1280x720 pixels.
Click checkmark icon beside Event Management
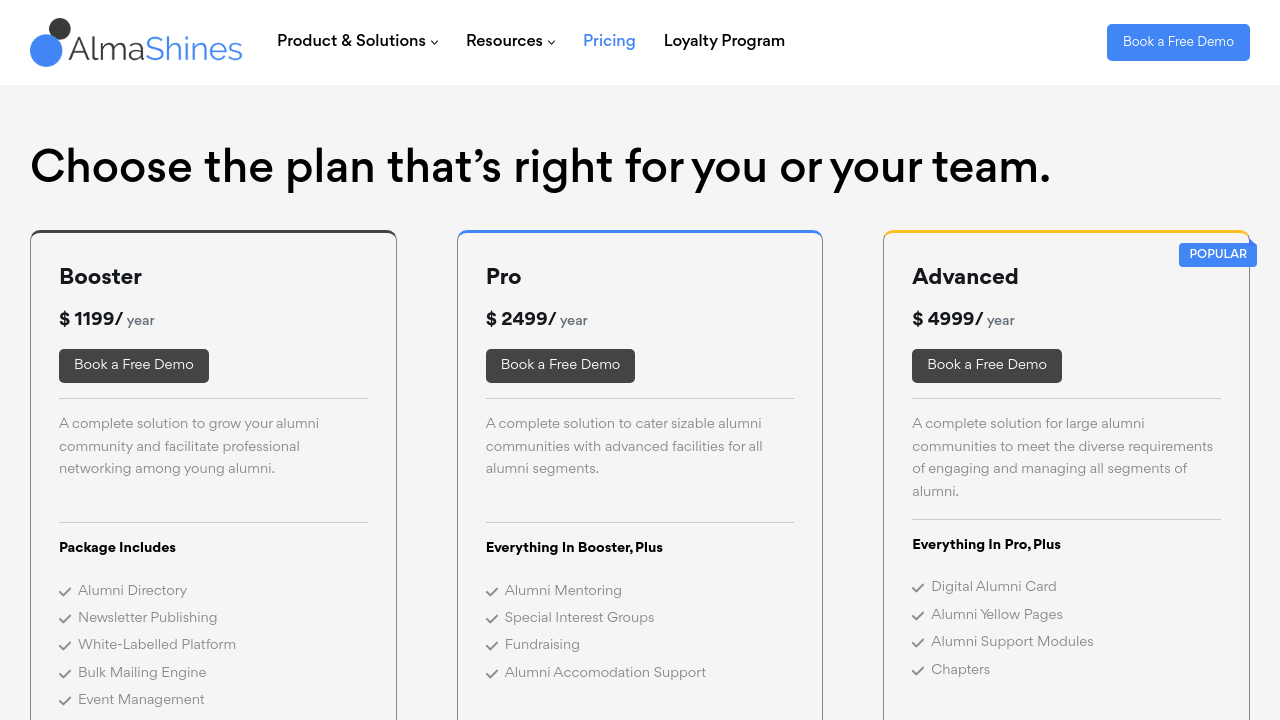click(x=65, y=701)
